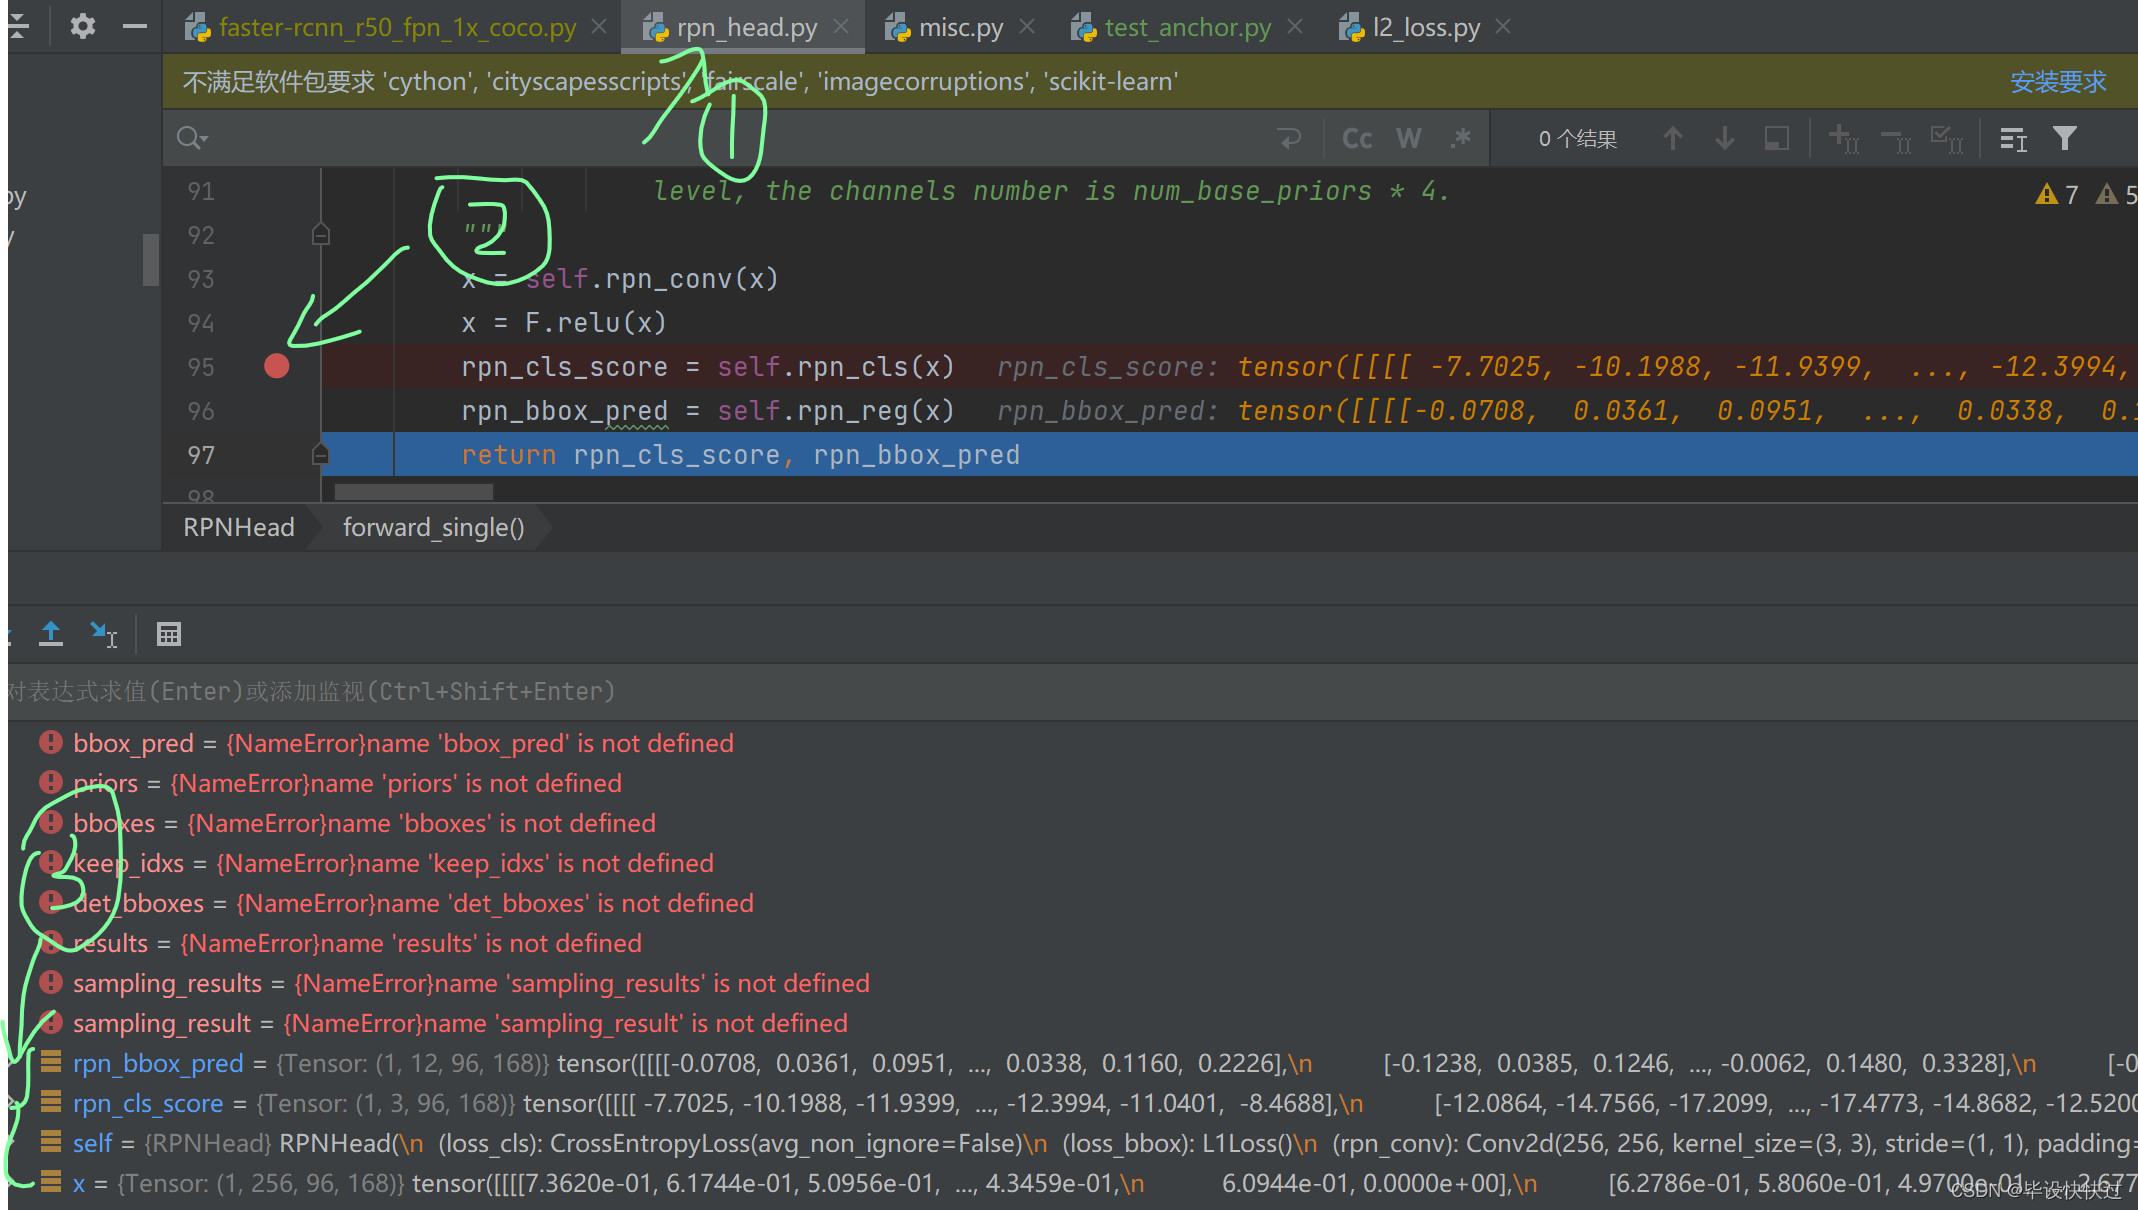Click the next occurrence down arrow
The width and height of the screenshot is (2138, 1210).
tap(1724, 138)
